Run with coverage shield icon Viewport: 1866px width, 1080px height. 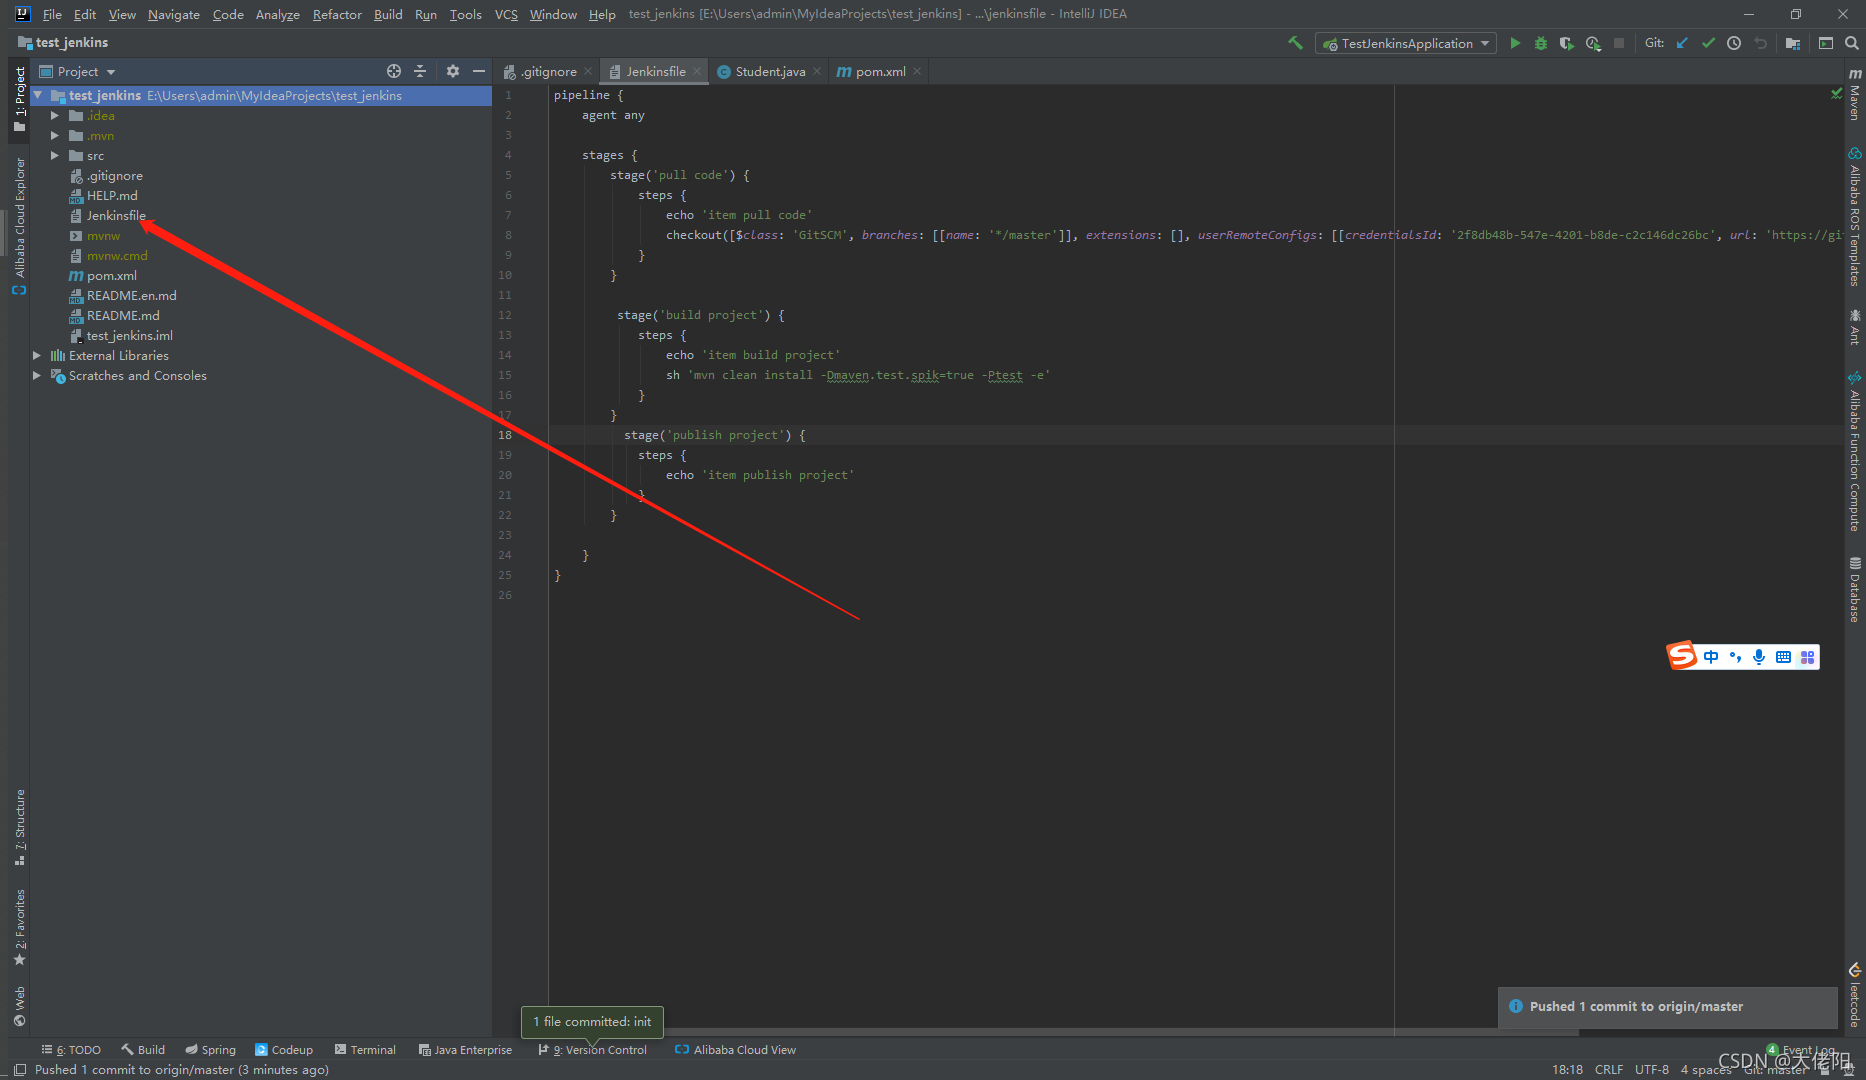pos(1567,43)
